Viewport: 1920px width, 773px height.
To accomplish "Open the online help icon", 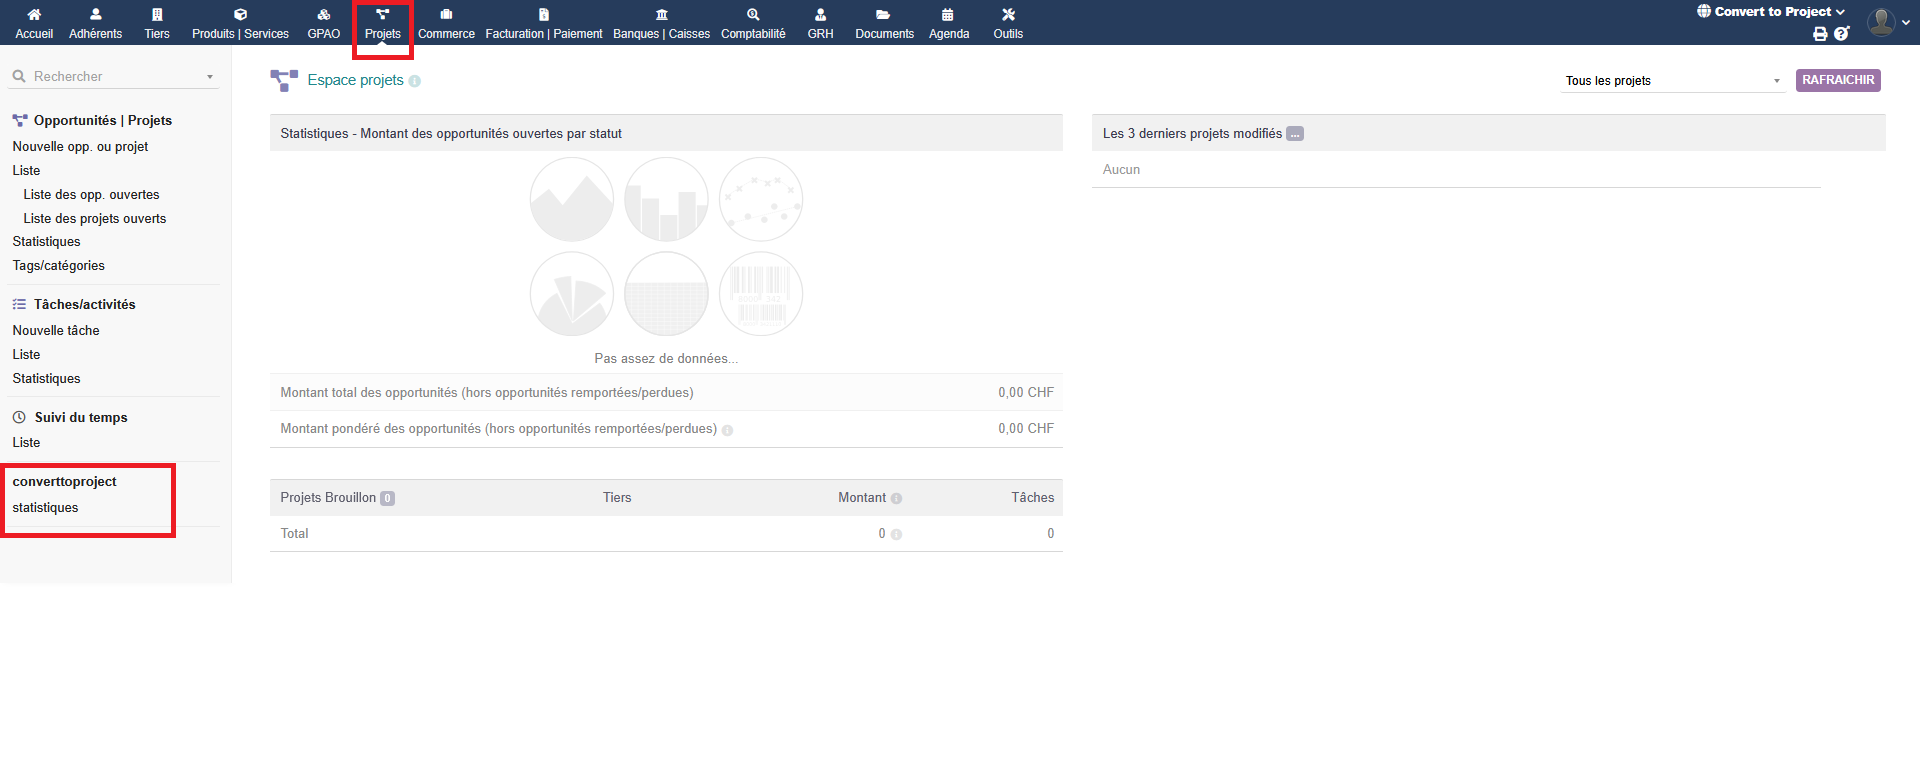I will click(1841, 34).
